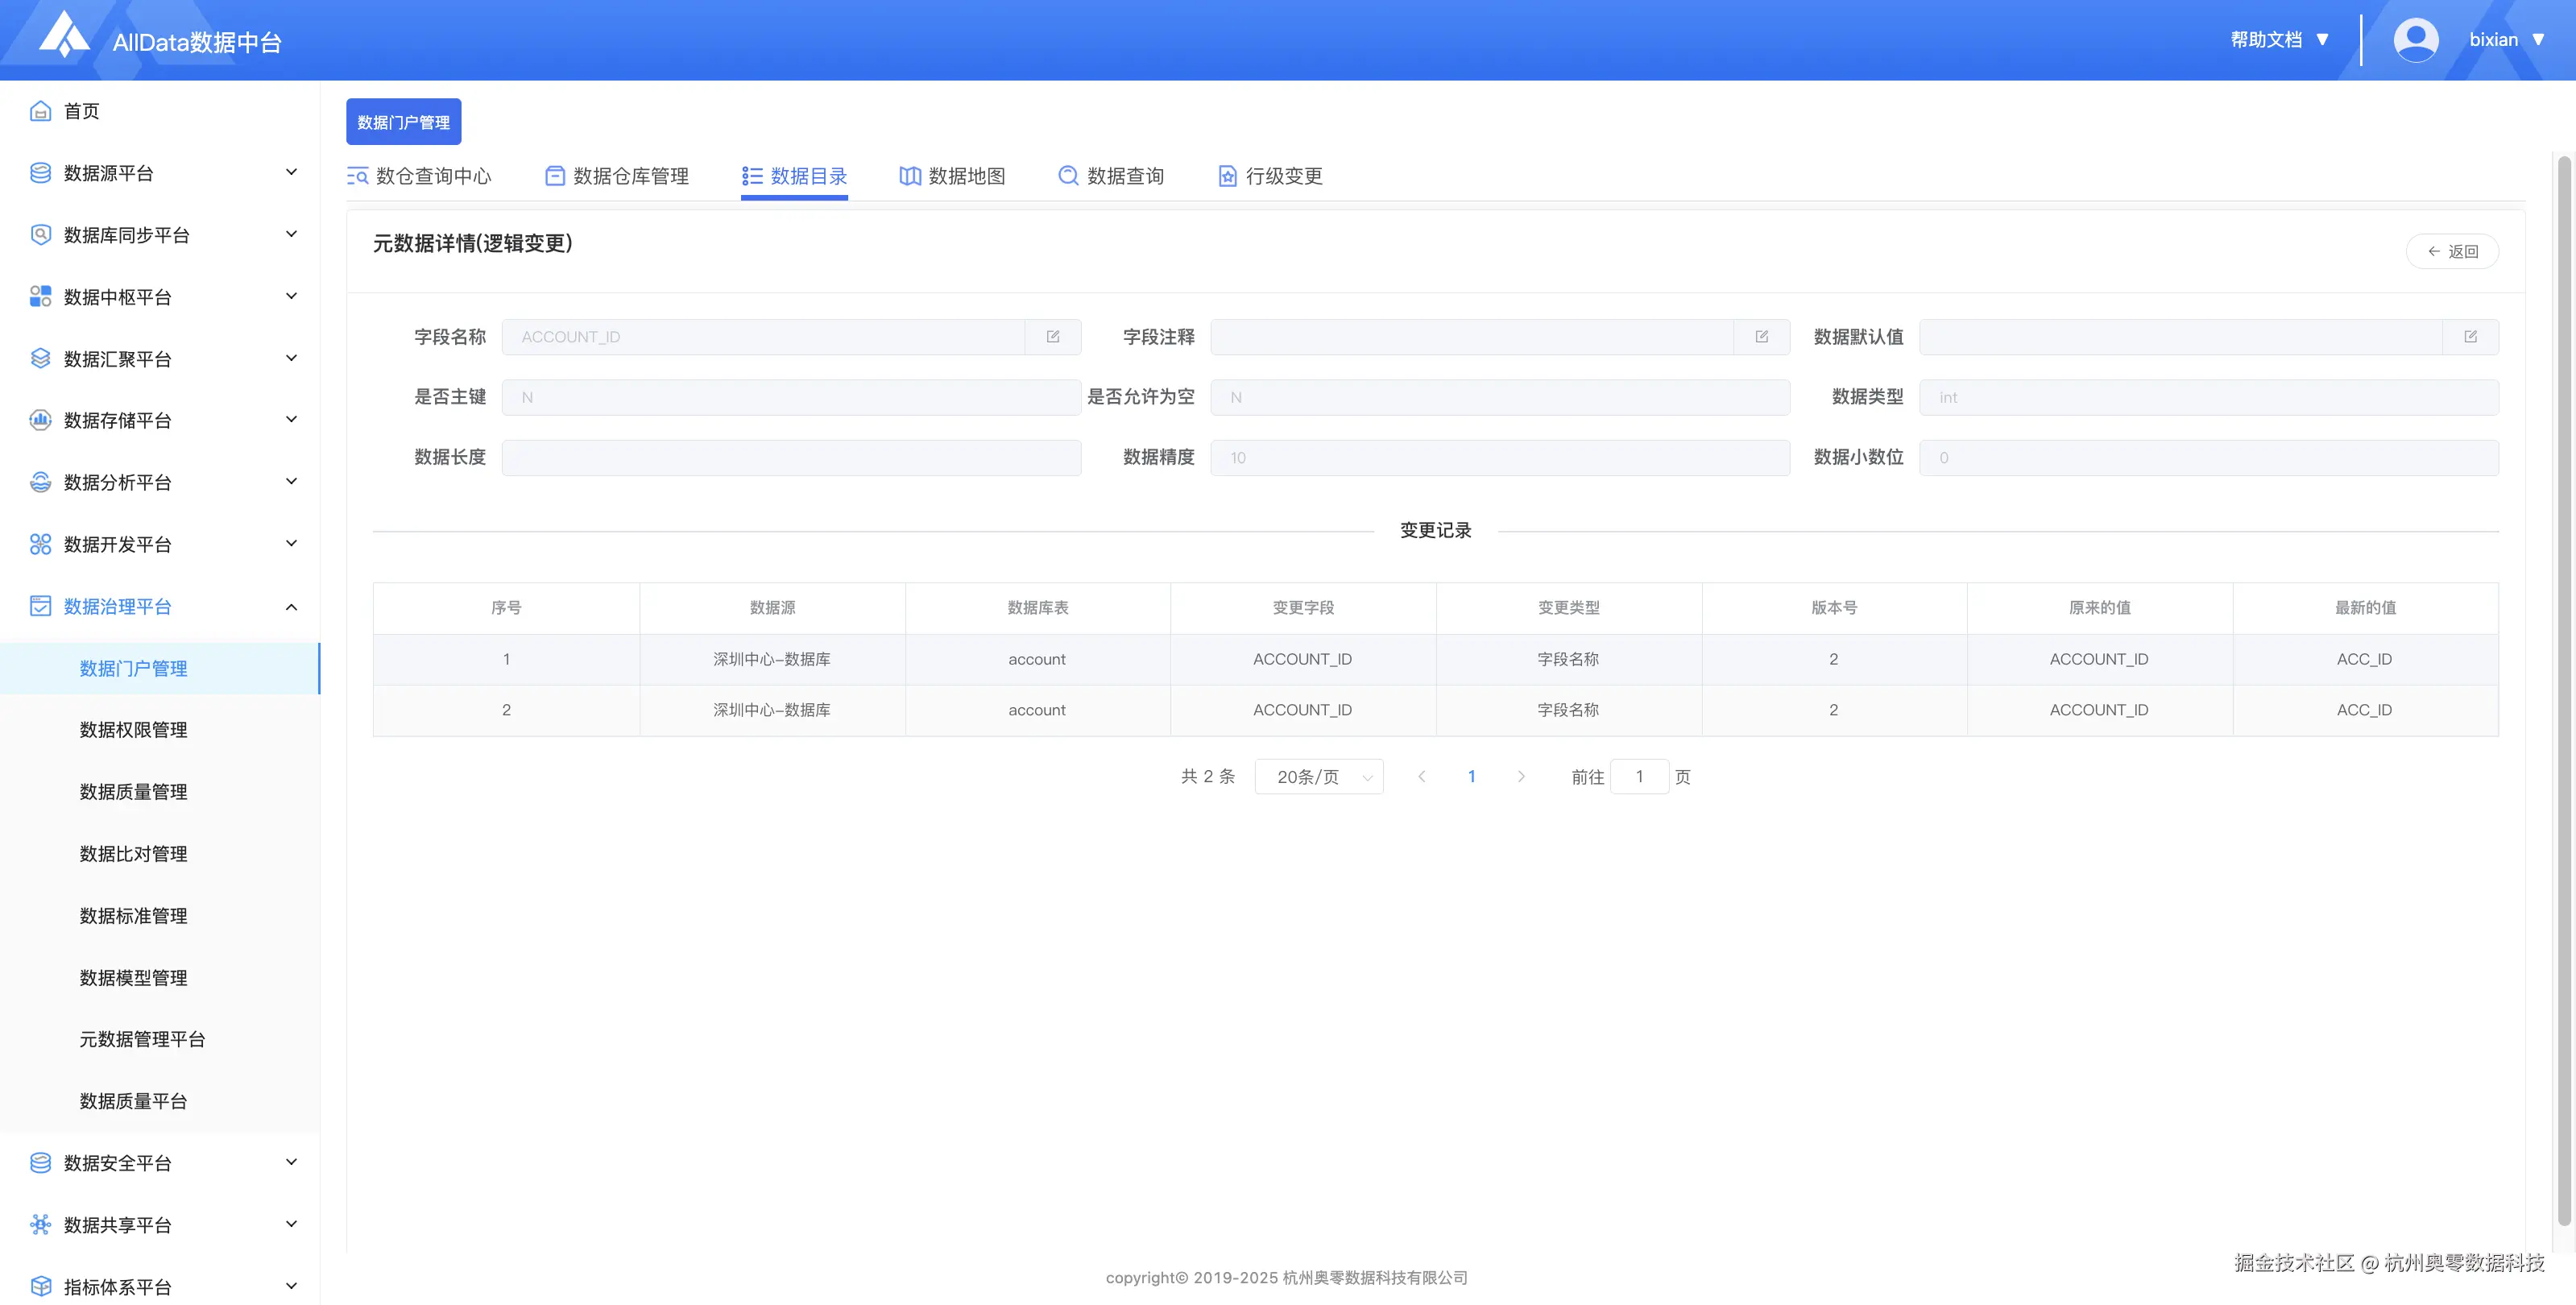Click the 数据仓库管理 tab icon

coord(555,176)
